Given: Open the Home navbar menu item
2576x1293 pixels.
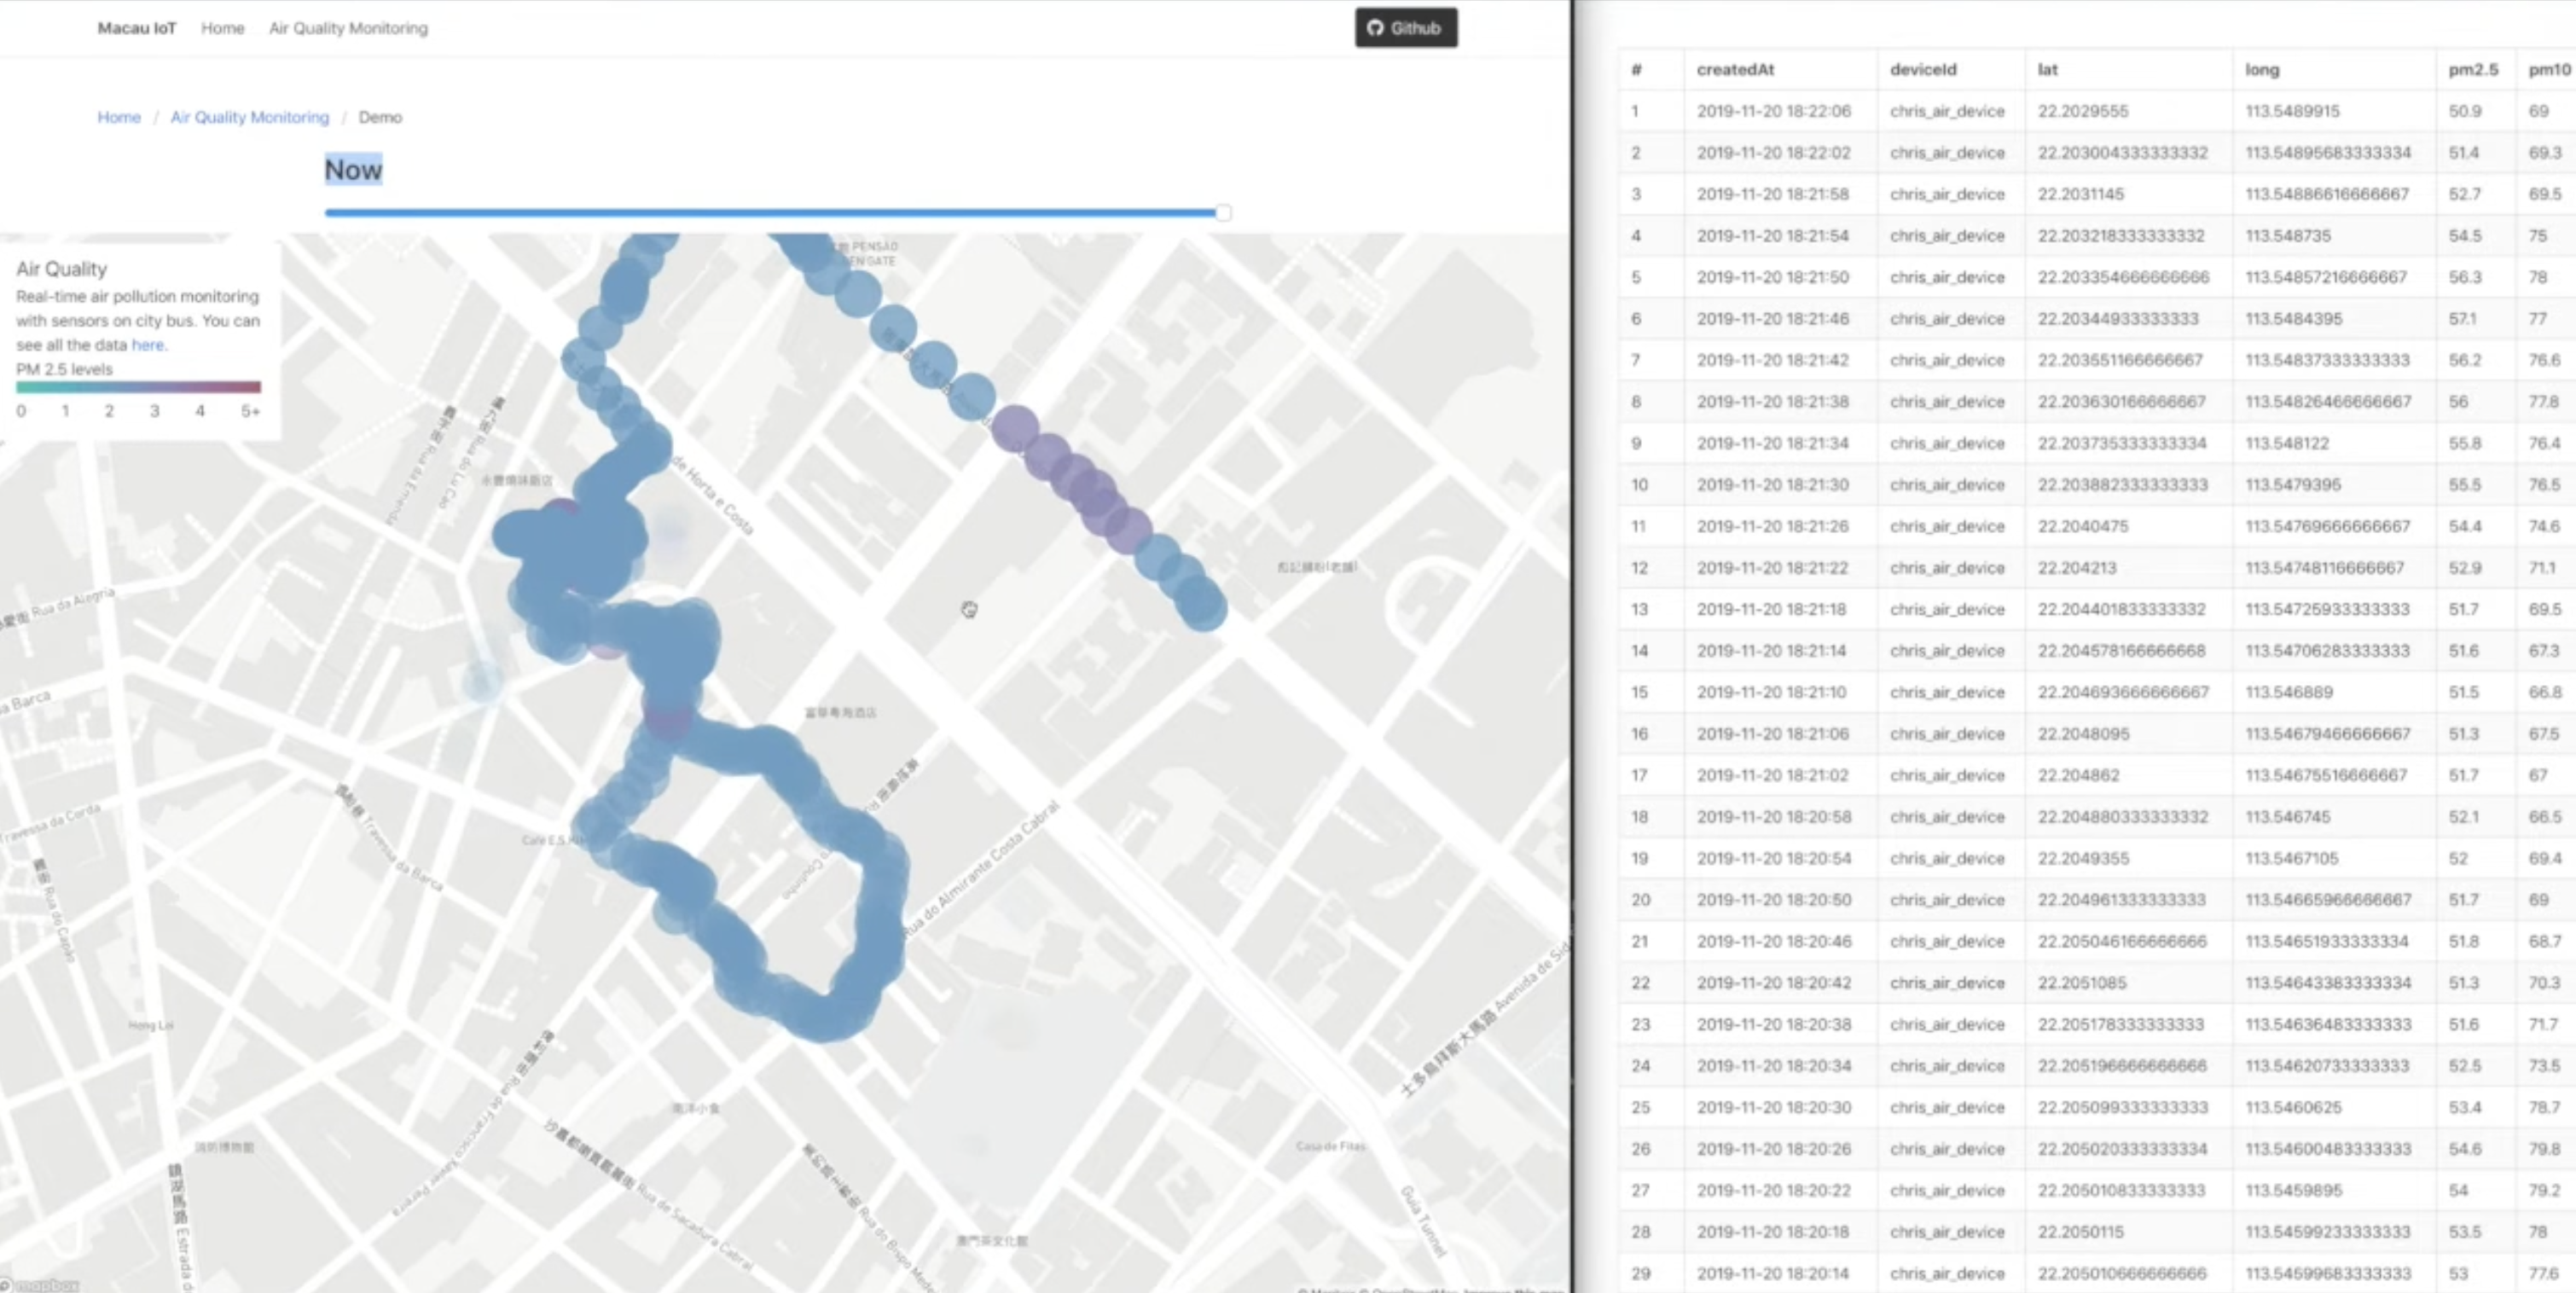Looking at the screenshot, I should click(x=222, y=28).
